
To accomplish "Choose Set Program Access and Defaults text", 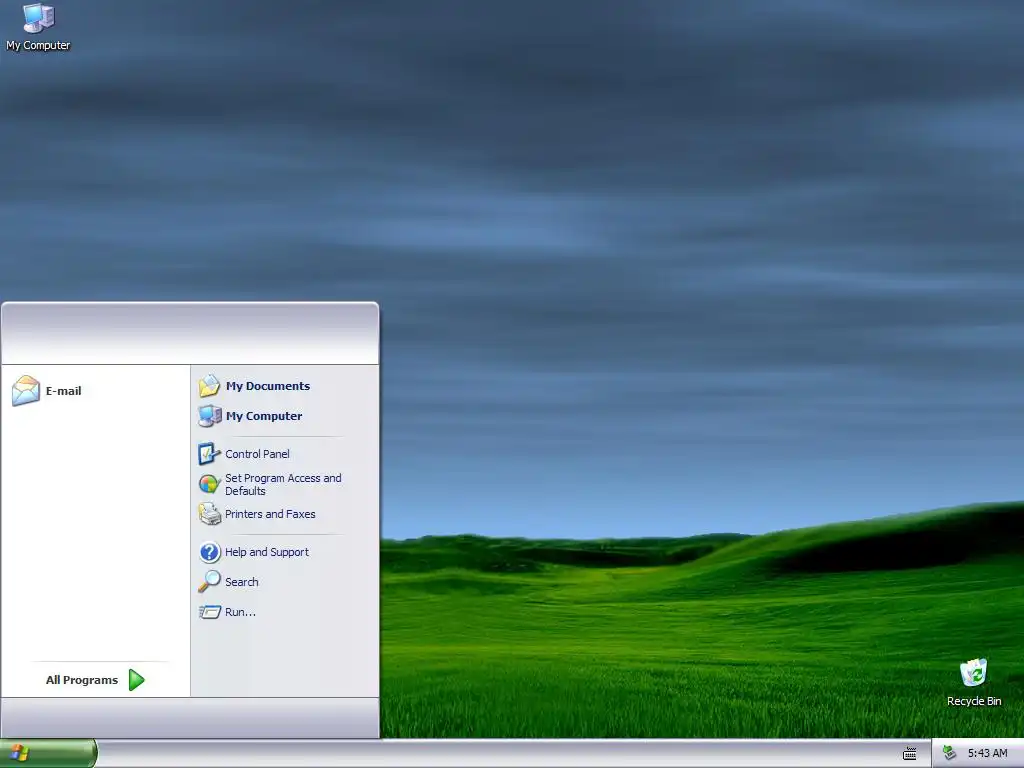I will point(283,485).
